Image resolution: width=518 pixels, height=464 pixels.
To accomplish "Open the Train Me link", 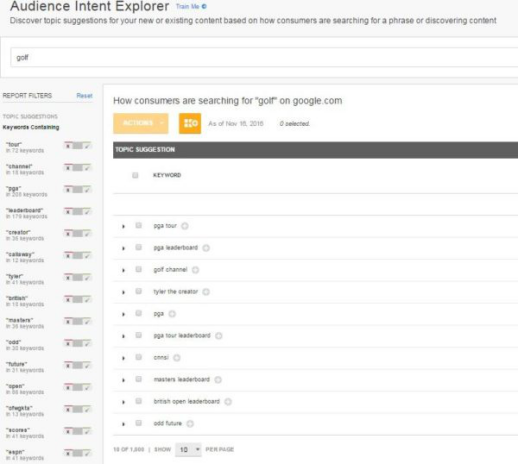I will point(188,6).
